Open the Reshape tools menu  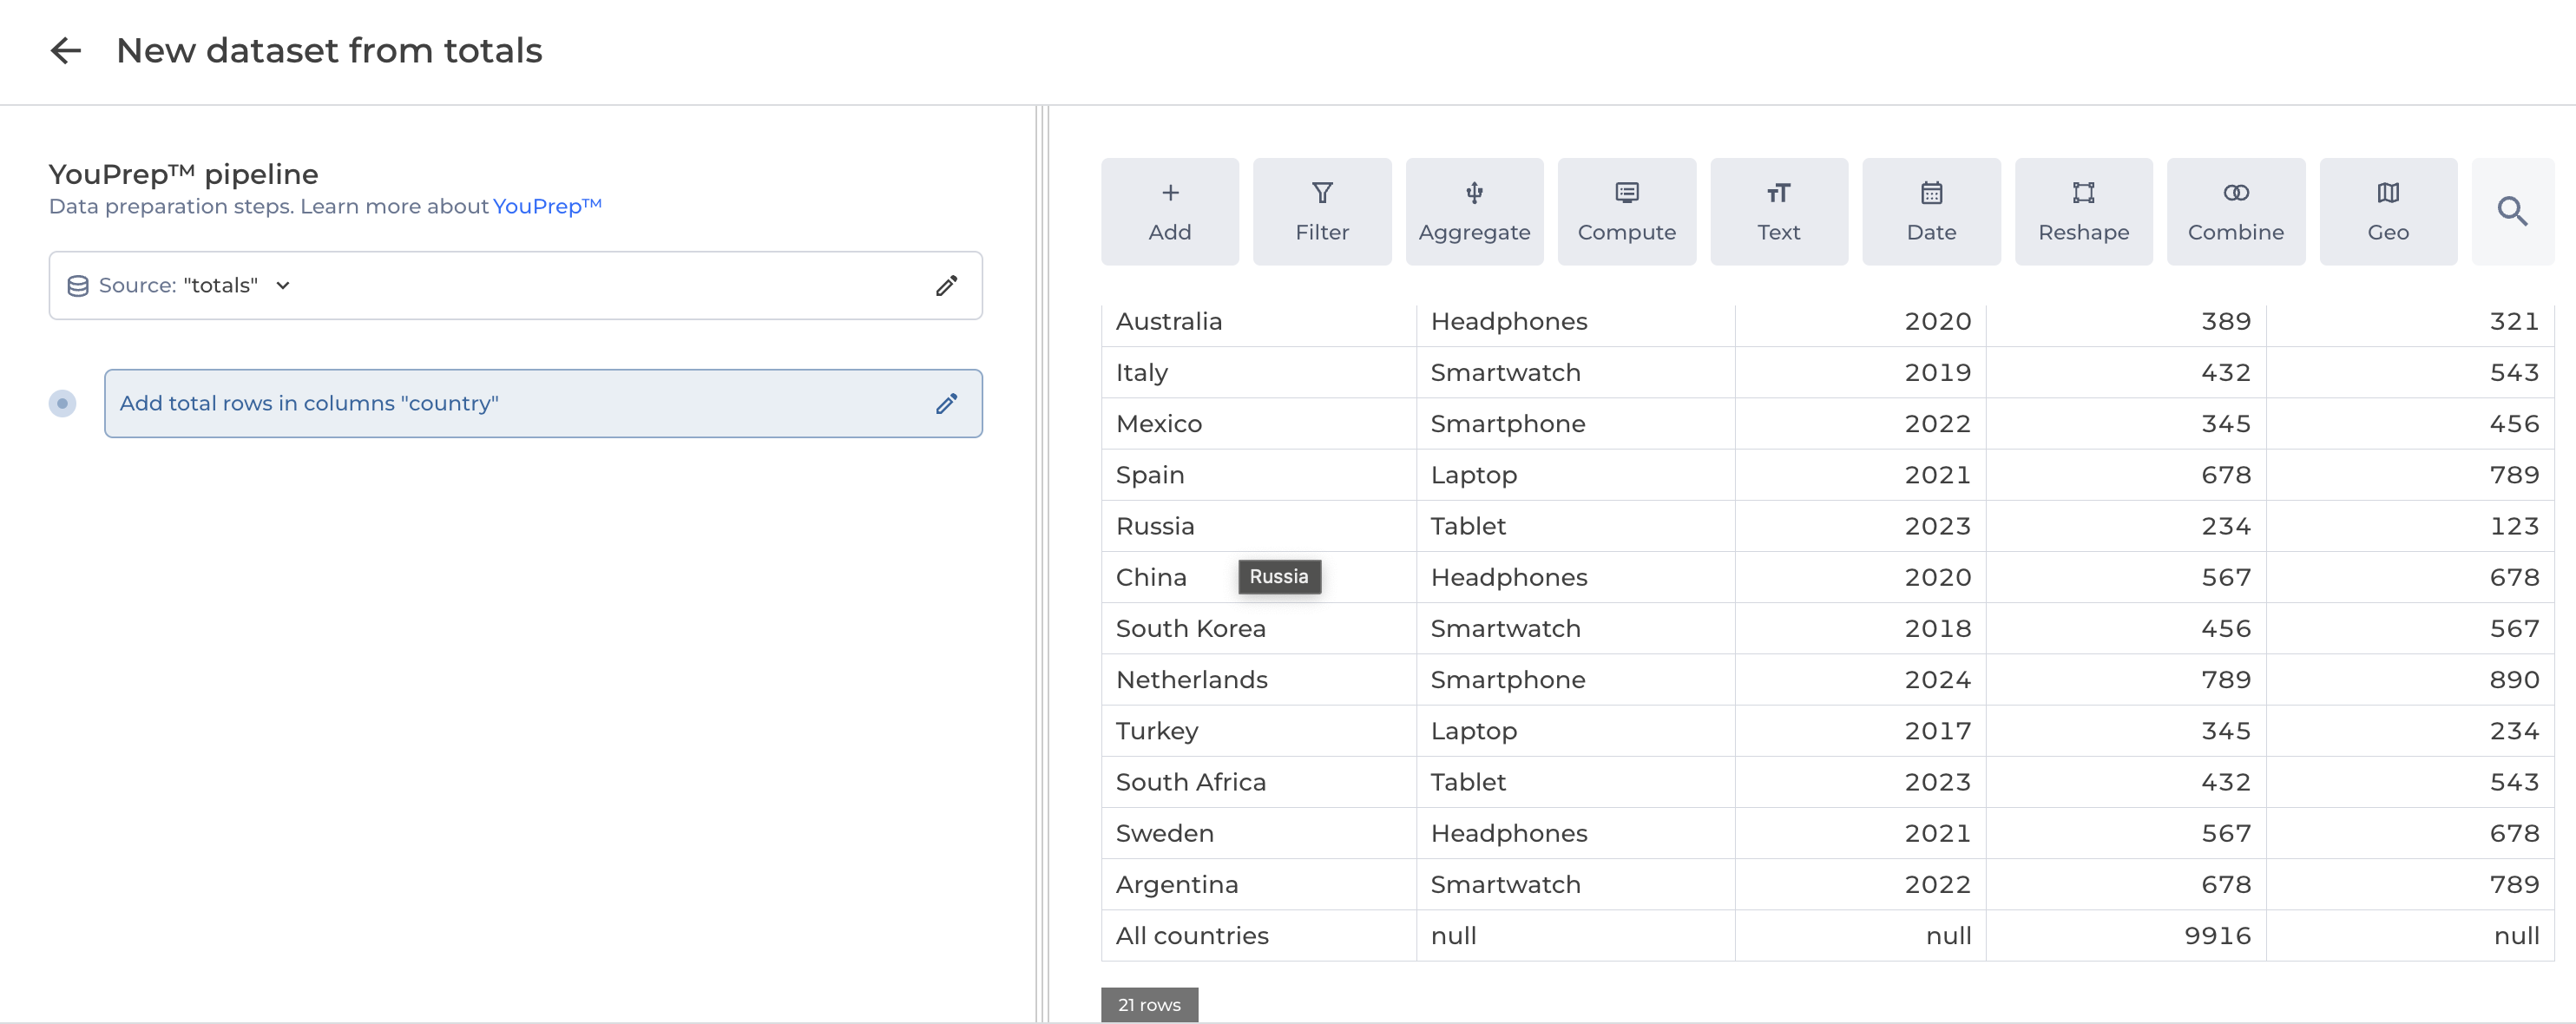(x=2083, y=211)
